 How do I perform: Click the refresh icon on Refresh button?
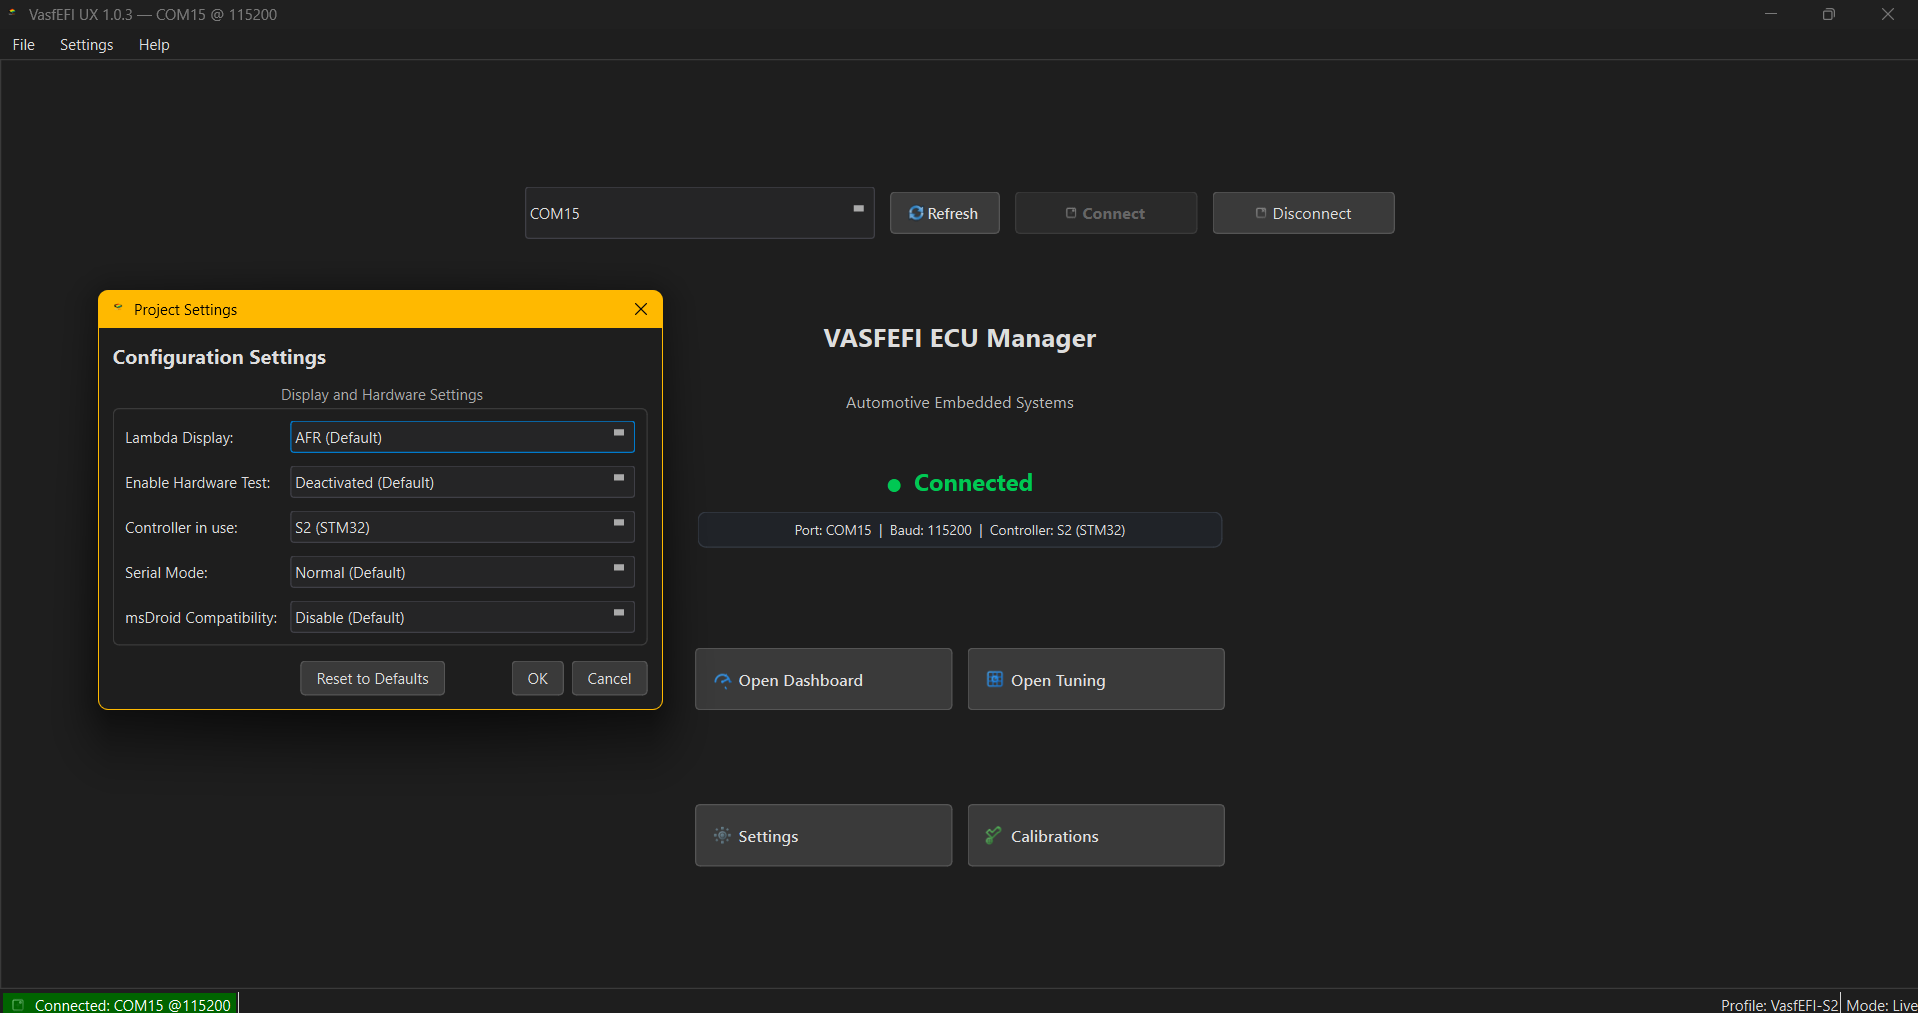915,213
